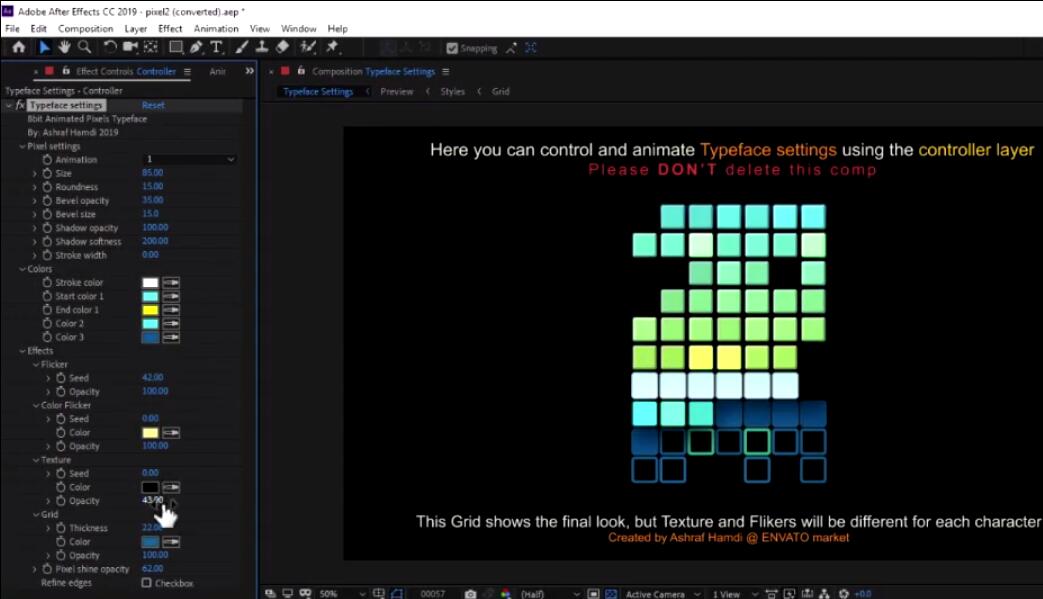Select the Roto Brush tool
Viewport: 1043px width, 599px height.
click(307, 47)
